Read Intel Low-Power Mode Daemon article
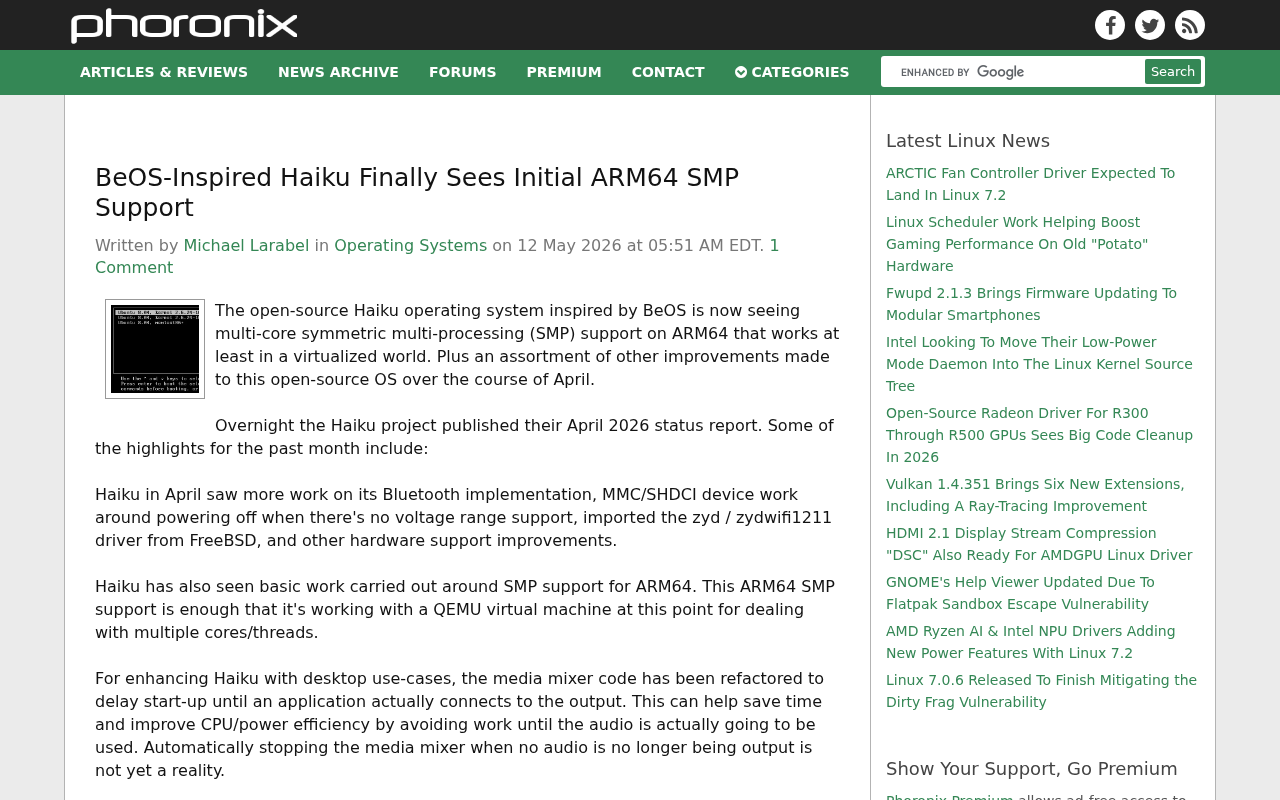 [x=1039, y=364]
